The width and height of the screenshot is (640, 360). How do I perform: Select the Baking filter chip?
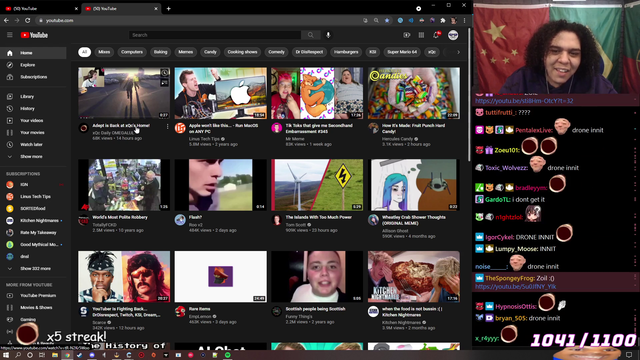160,52
